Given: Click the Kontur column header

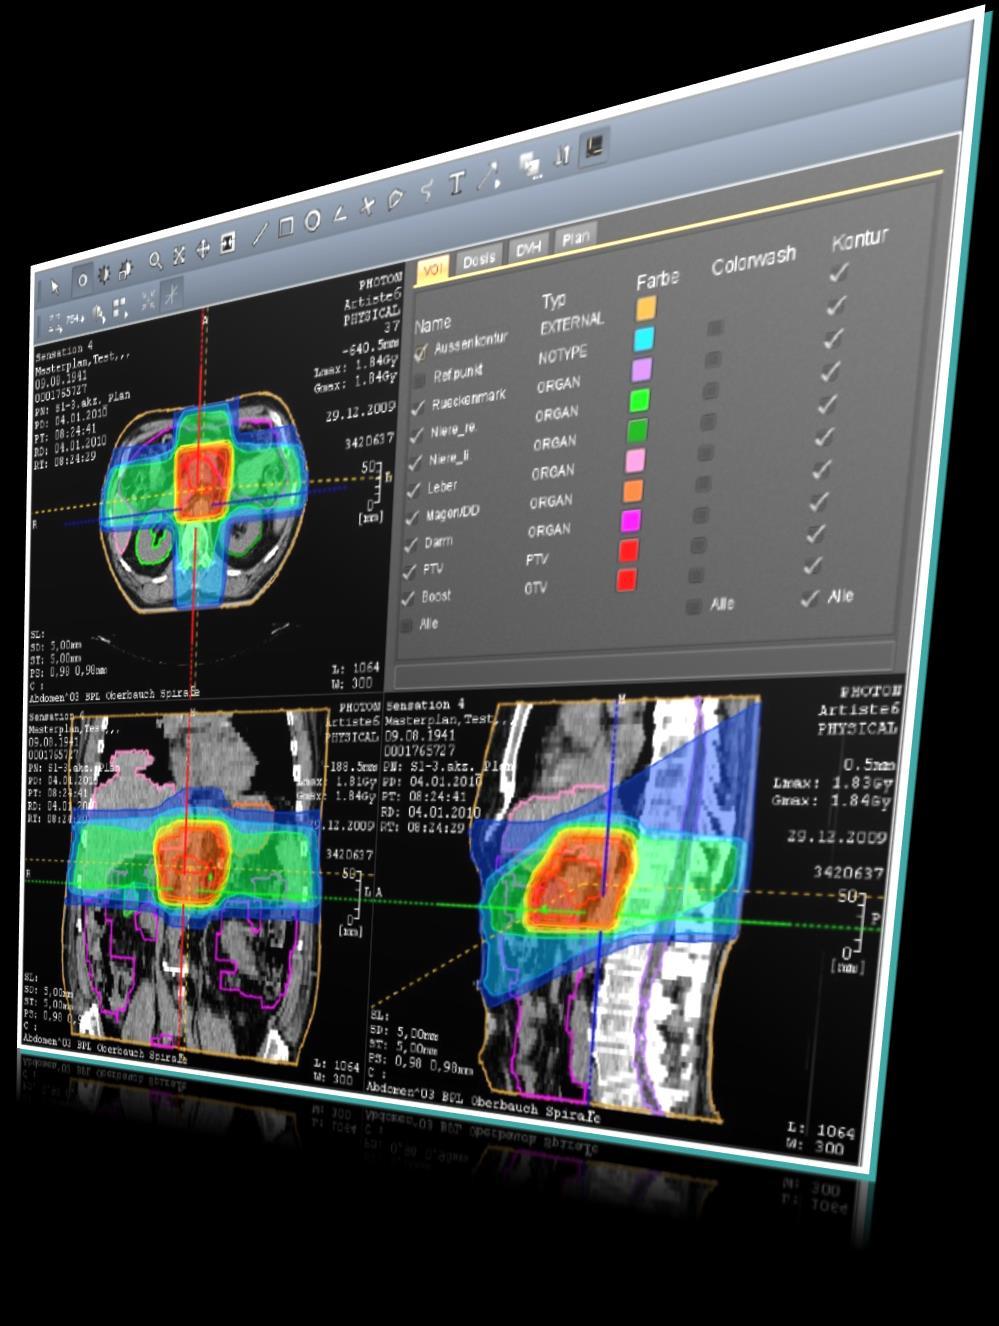Looking at the screenshot, I should tap(858, 241).
